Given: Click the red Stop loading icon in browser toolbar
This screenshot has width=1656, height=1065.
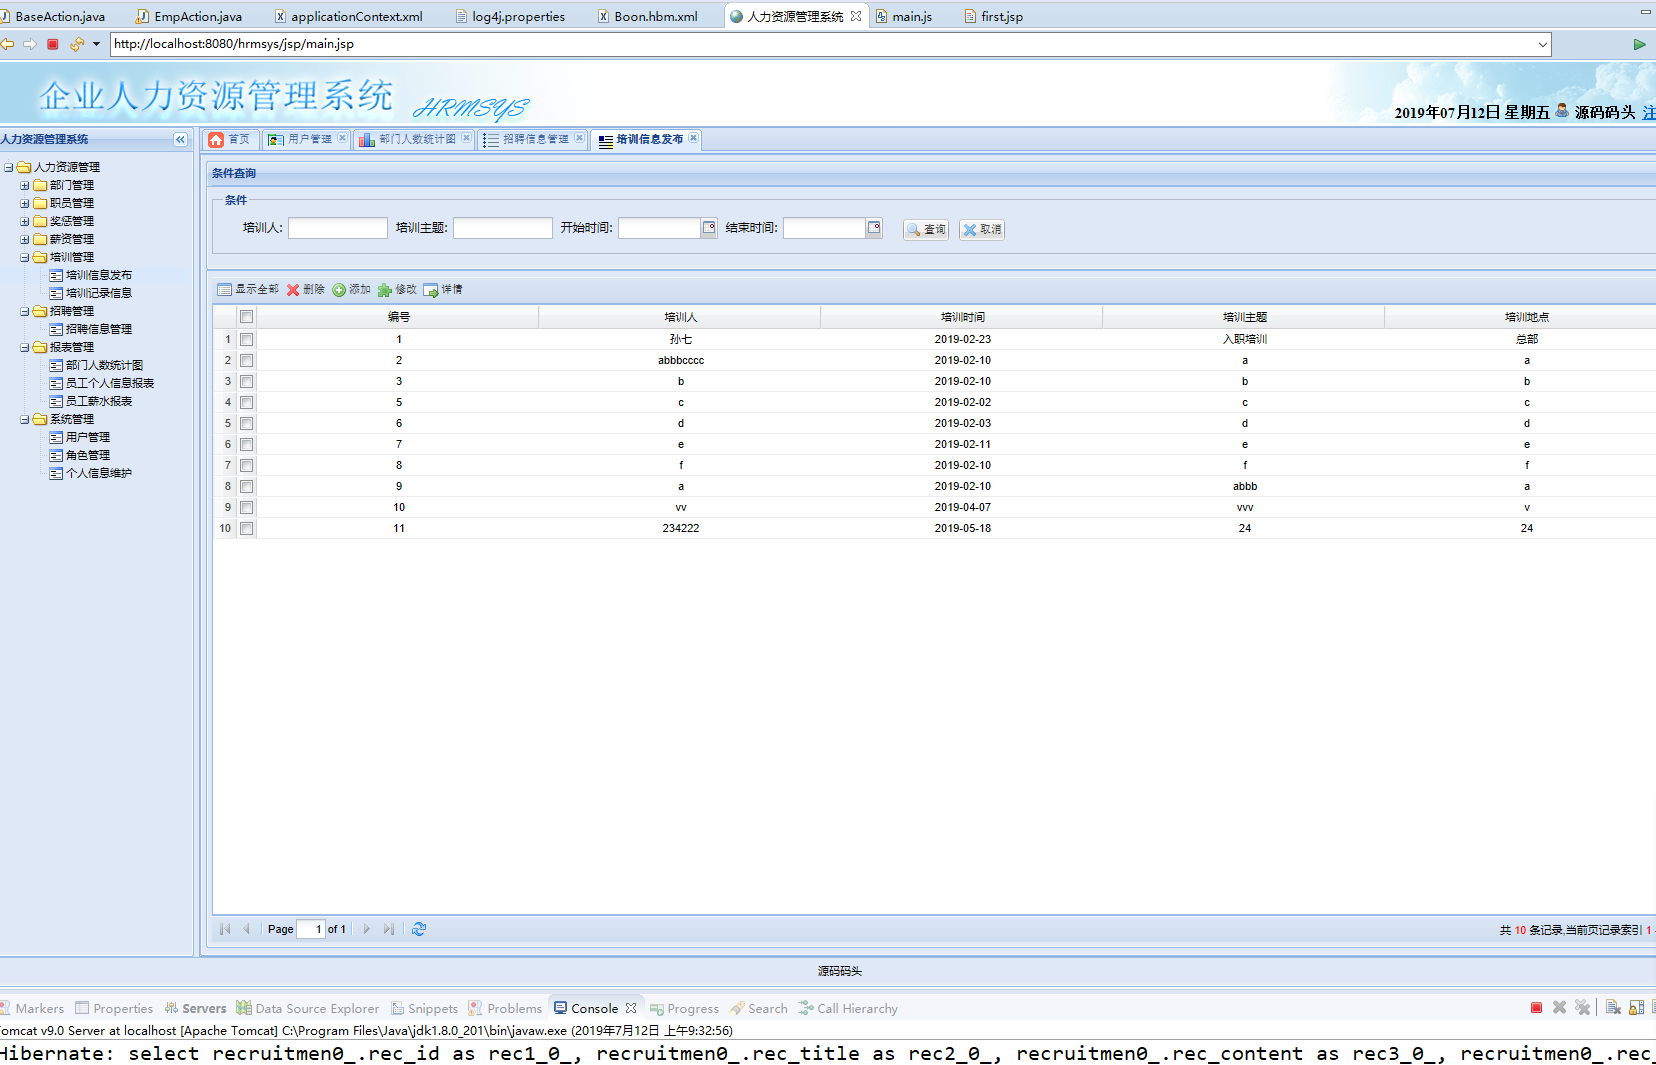Looking at the screenshot, I should click(x=53, y=44).
